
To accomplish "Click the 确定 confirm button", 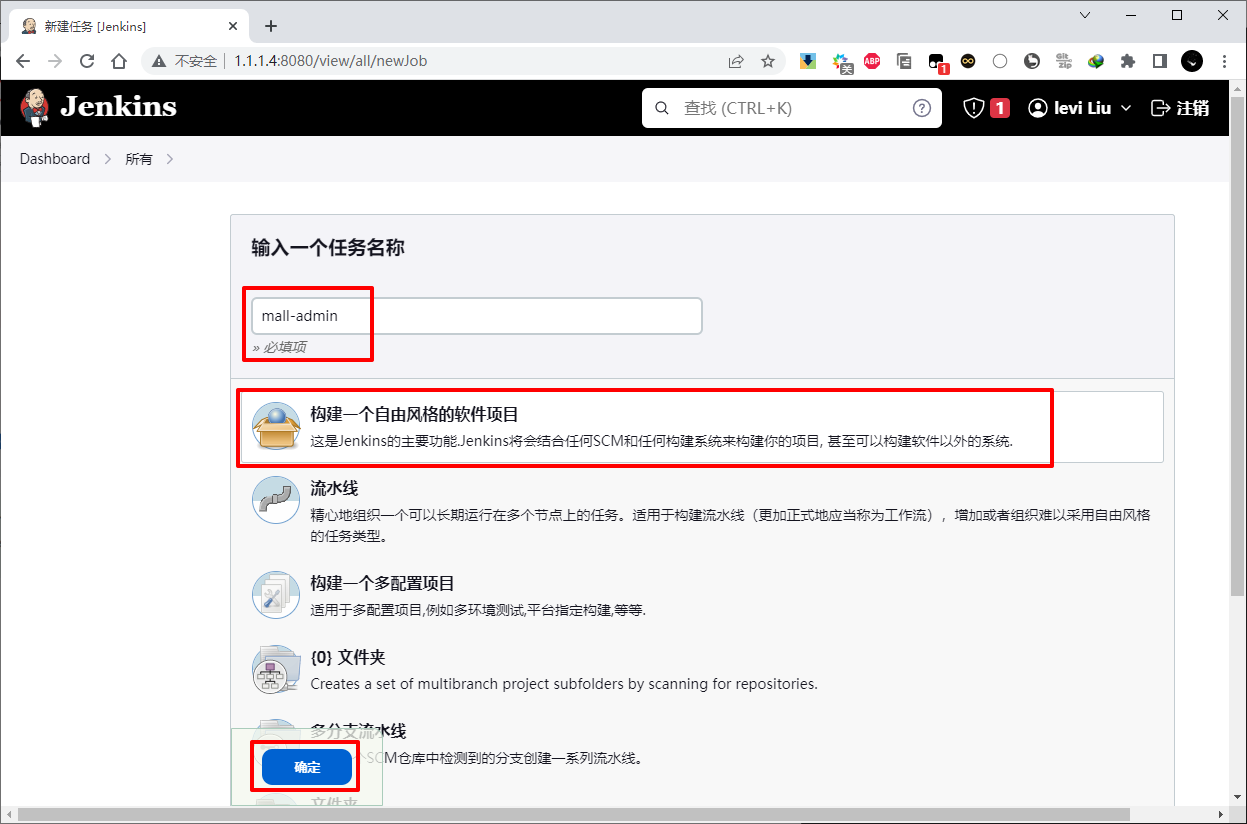I will pyautogui.click(x=307, y=767).
